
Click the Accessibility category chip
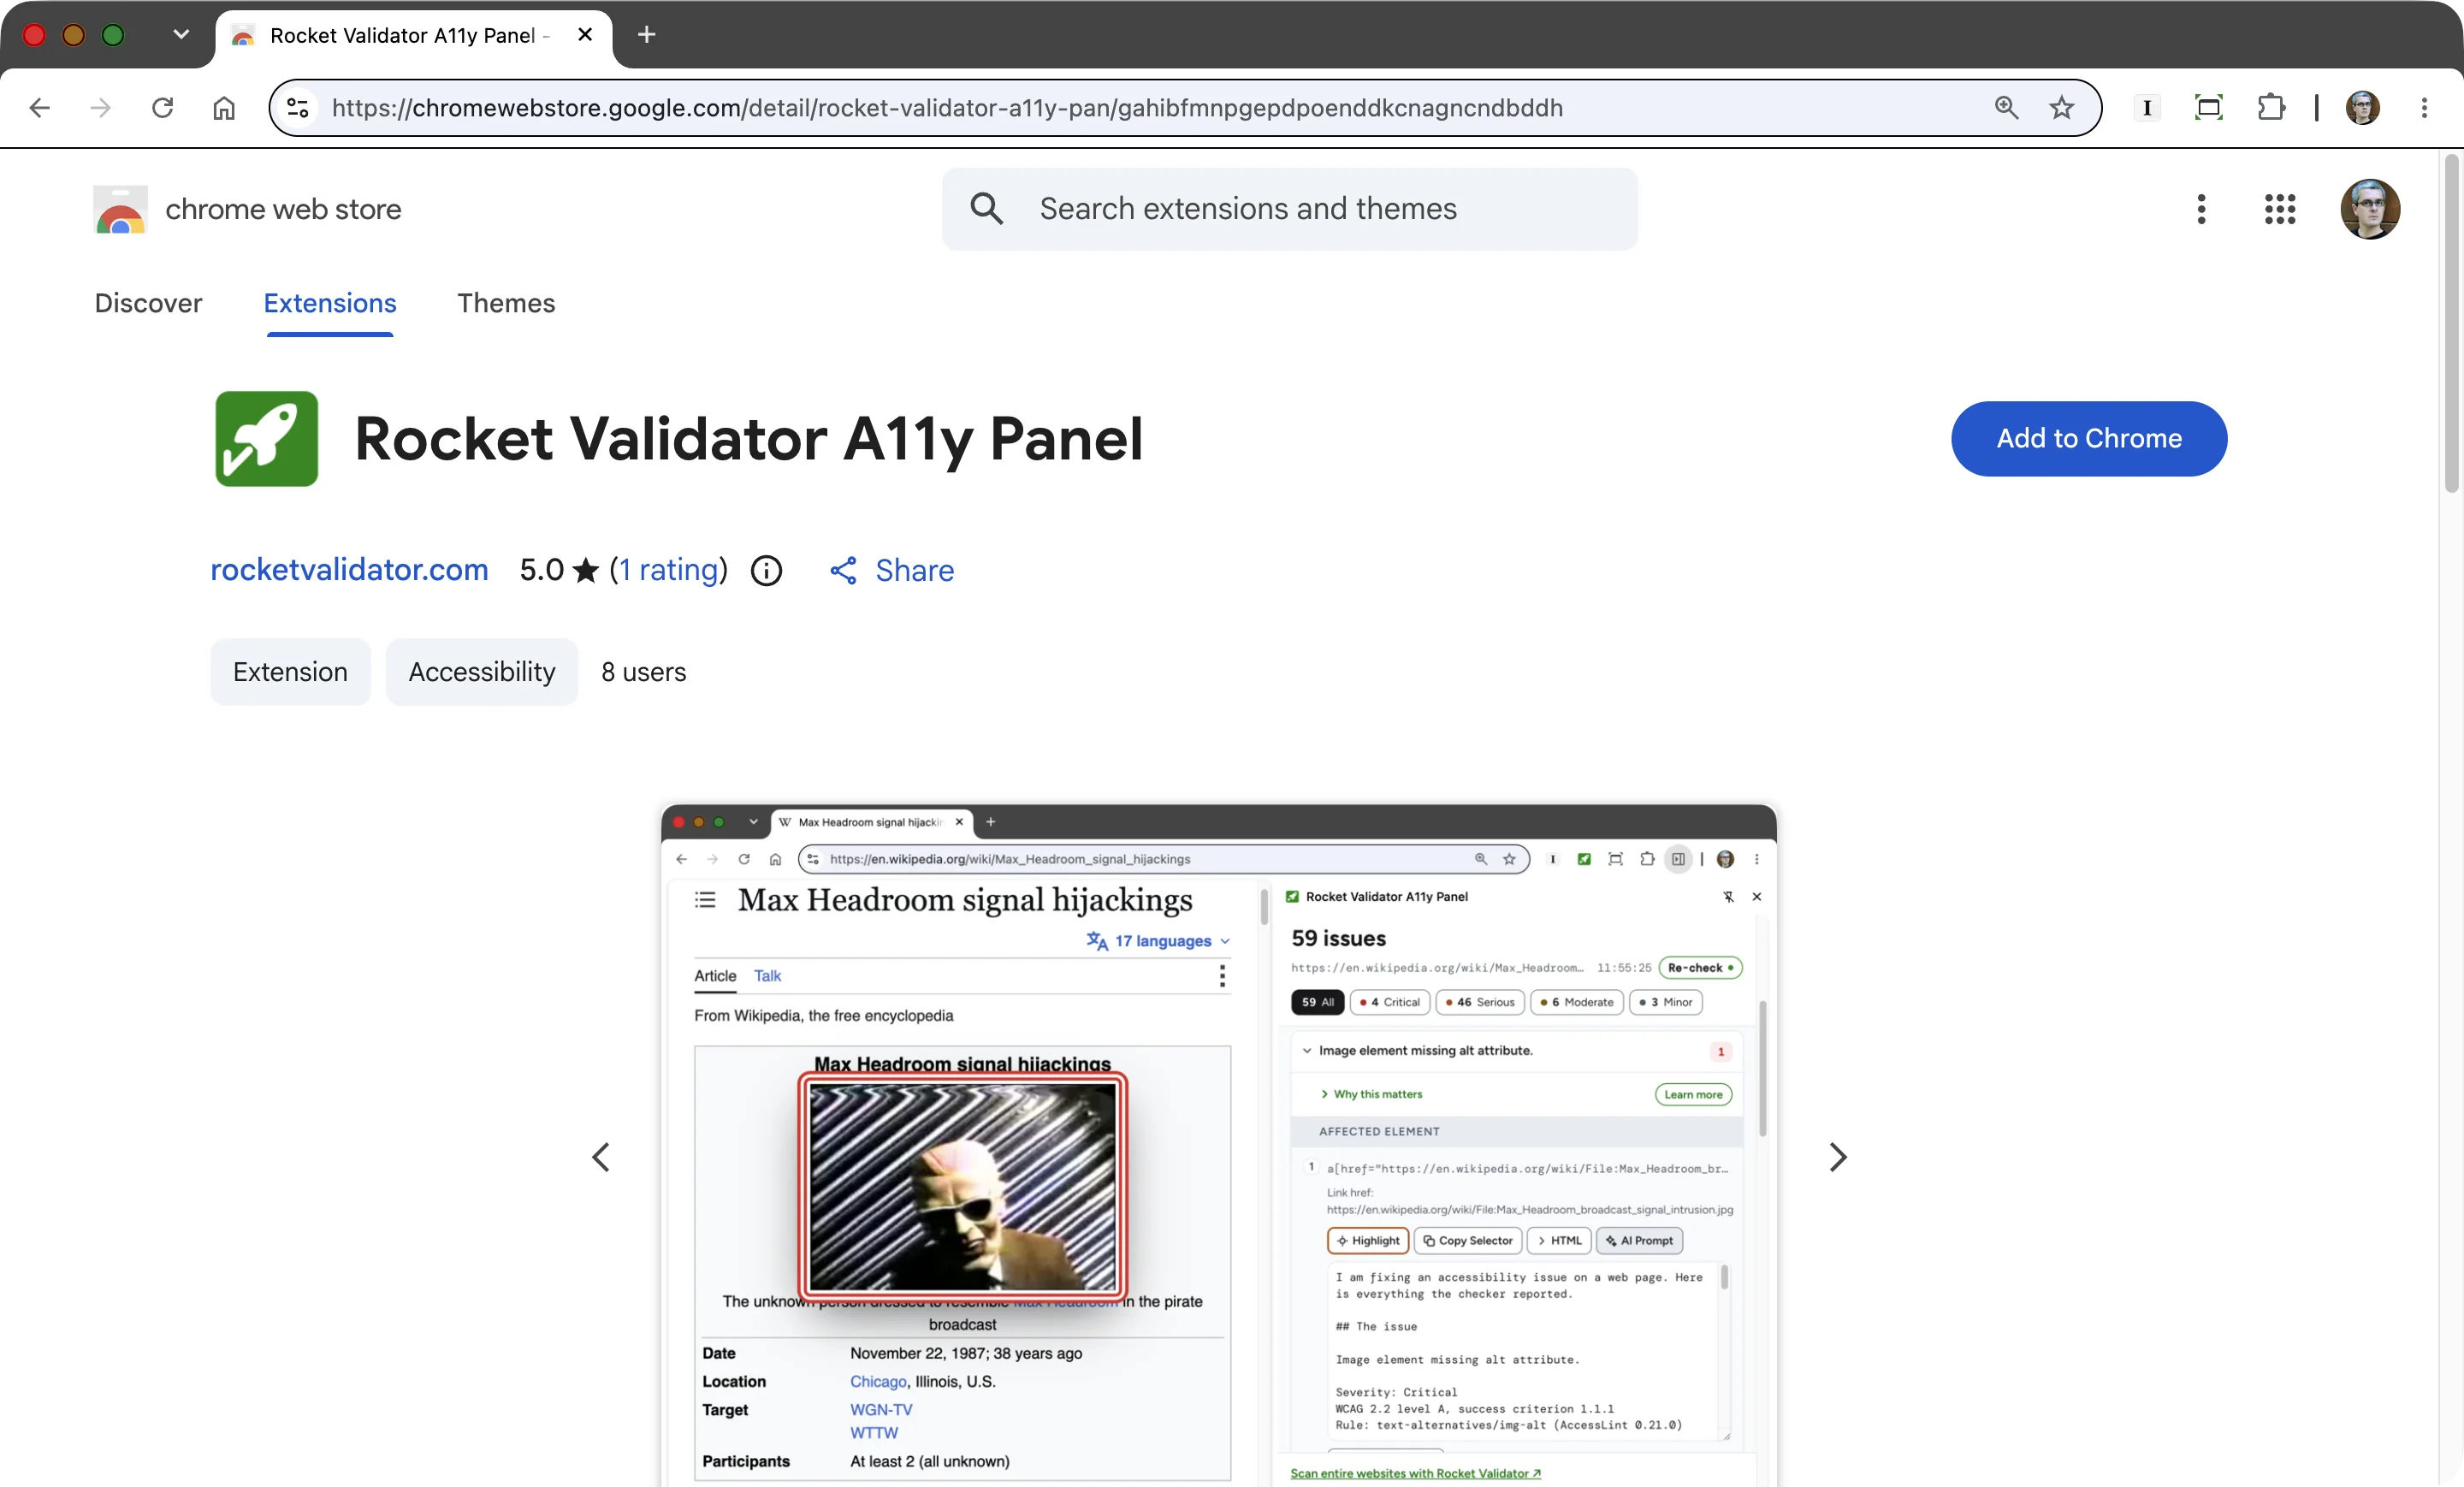pos(482,671)
